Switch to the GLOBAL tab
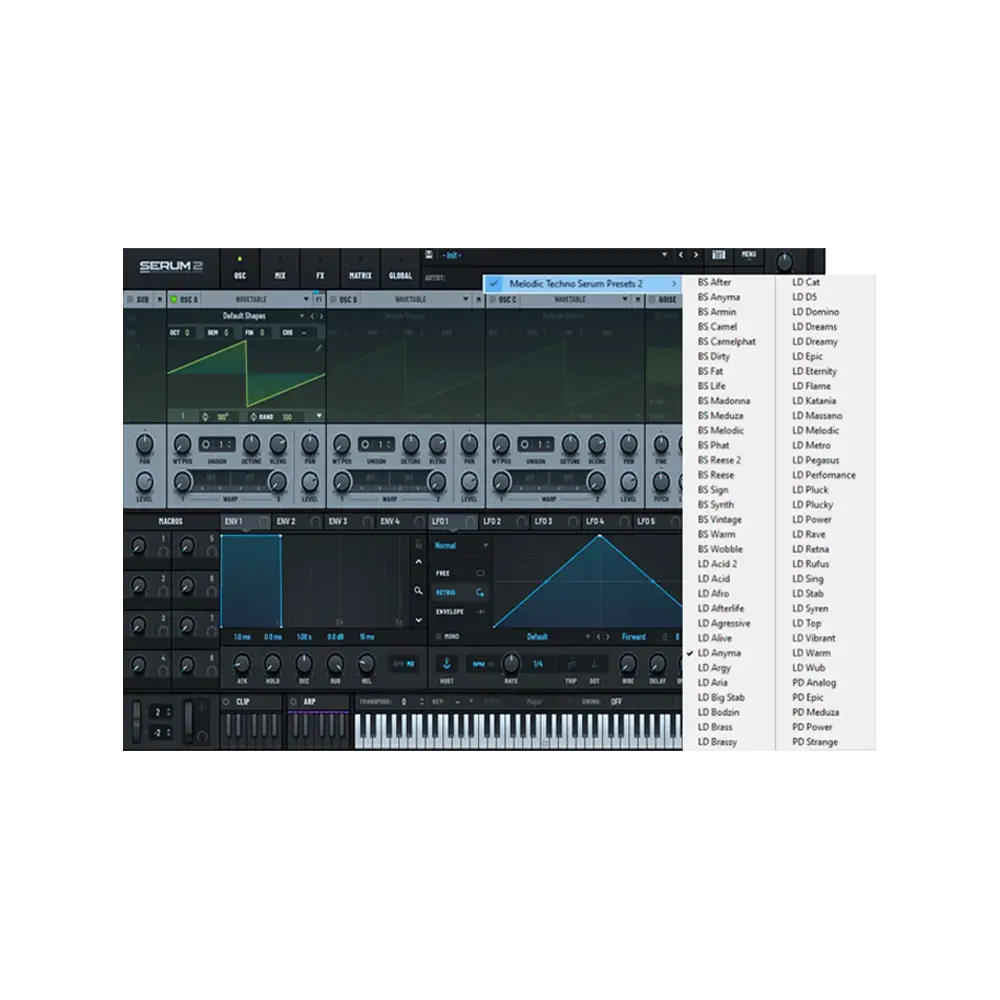The width and height of the screenshot is (1000, 1000). coord(400,268)
